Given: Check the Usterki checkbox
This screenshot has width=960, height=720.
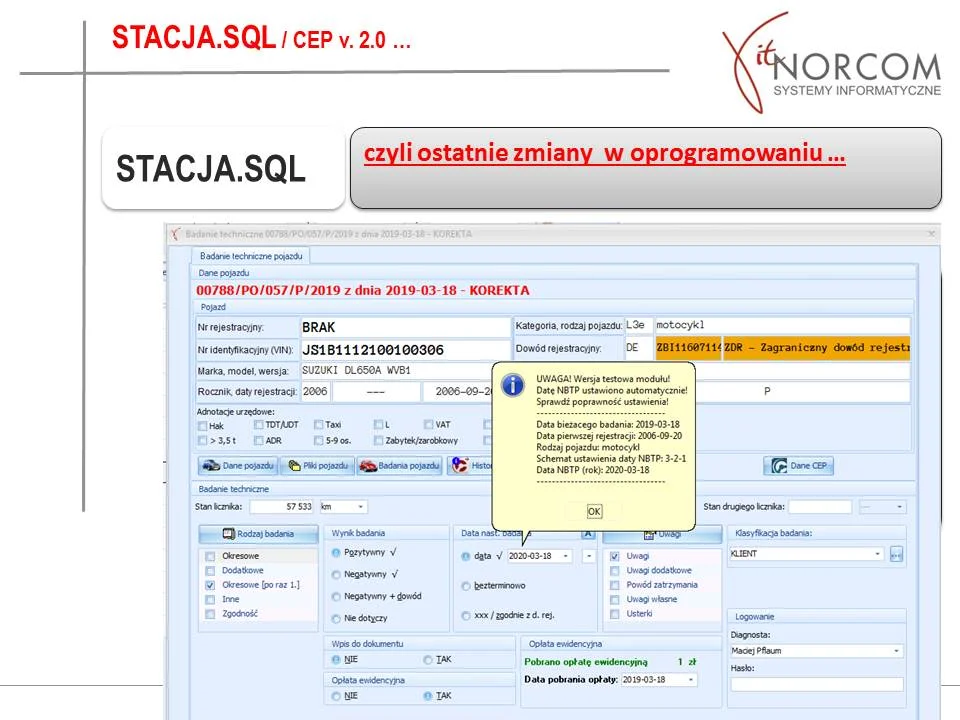Looking at the screenshot, I should pos(615,614).
